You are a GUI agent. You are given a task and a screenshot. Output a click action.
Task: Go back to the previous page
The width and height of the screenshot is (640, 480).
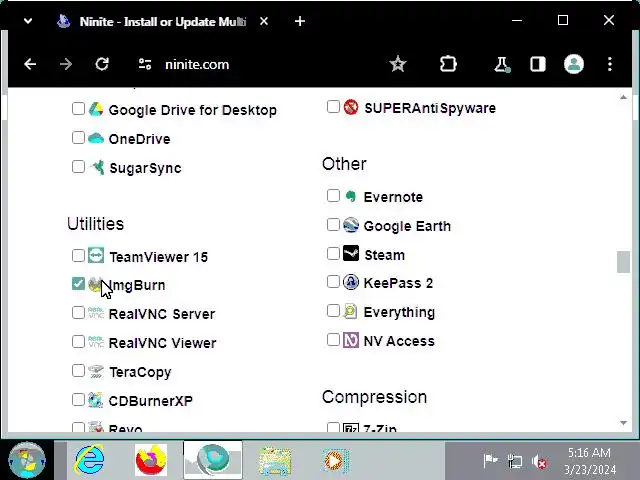(30, 64)
